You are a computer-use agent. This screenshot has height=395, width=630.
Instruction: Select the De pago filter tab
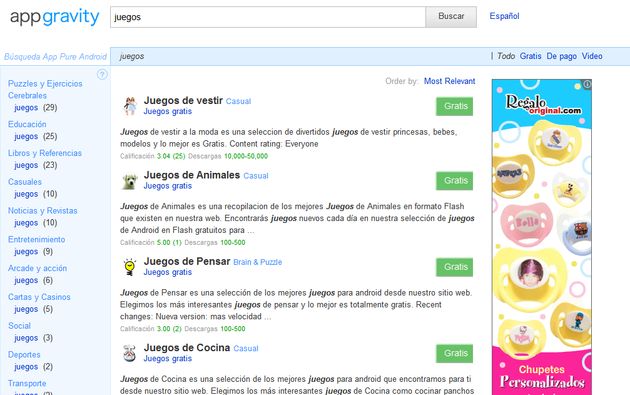[561, 56]
